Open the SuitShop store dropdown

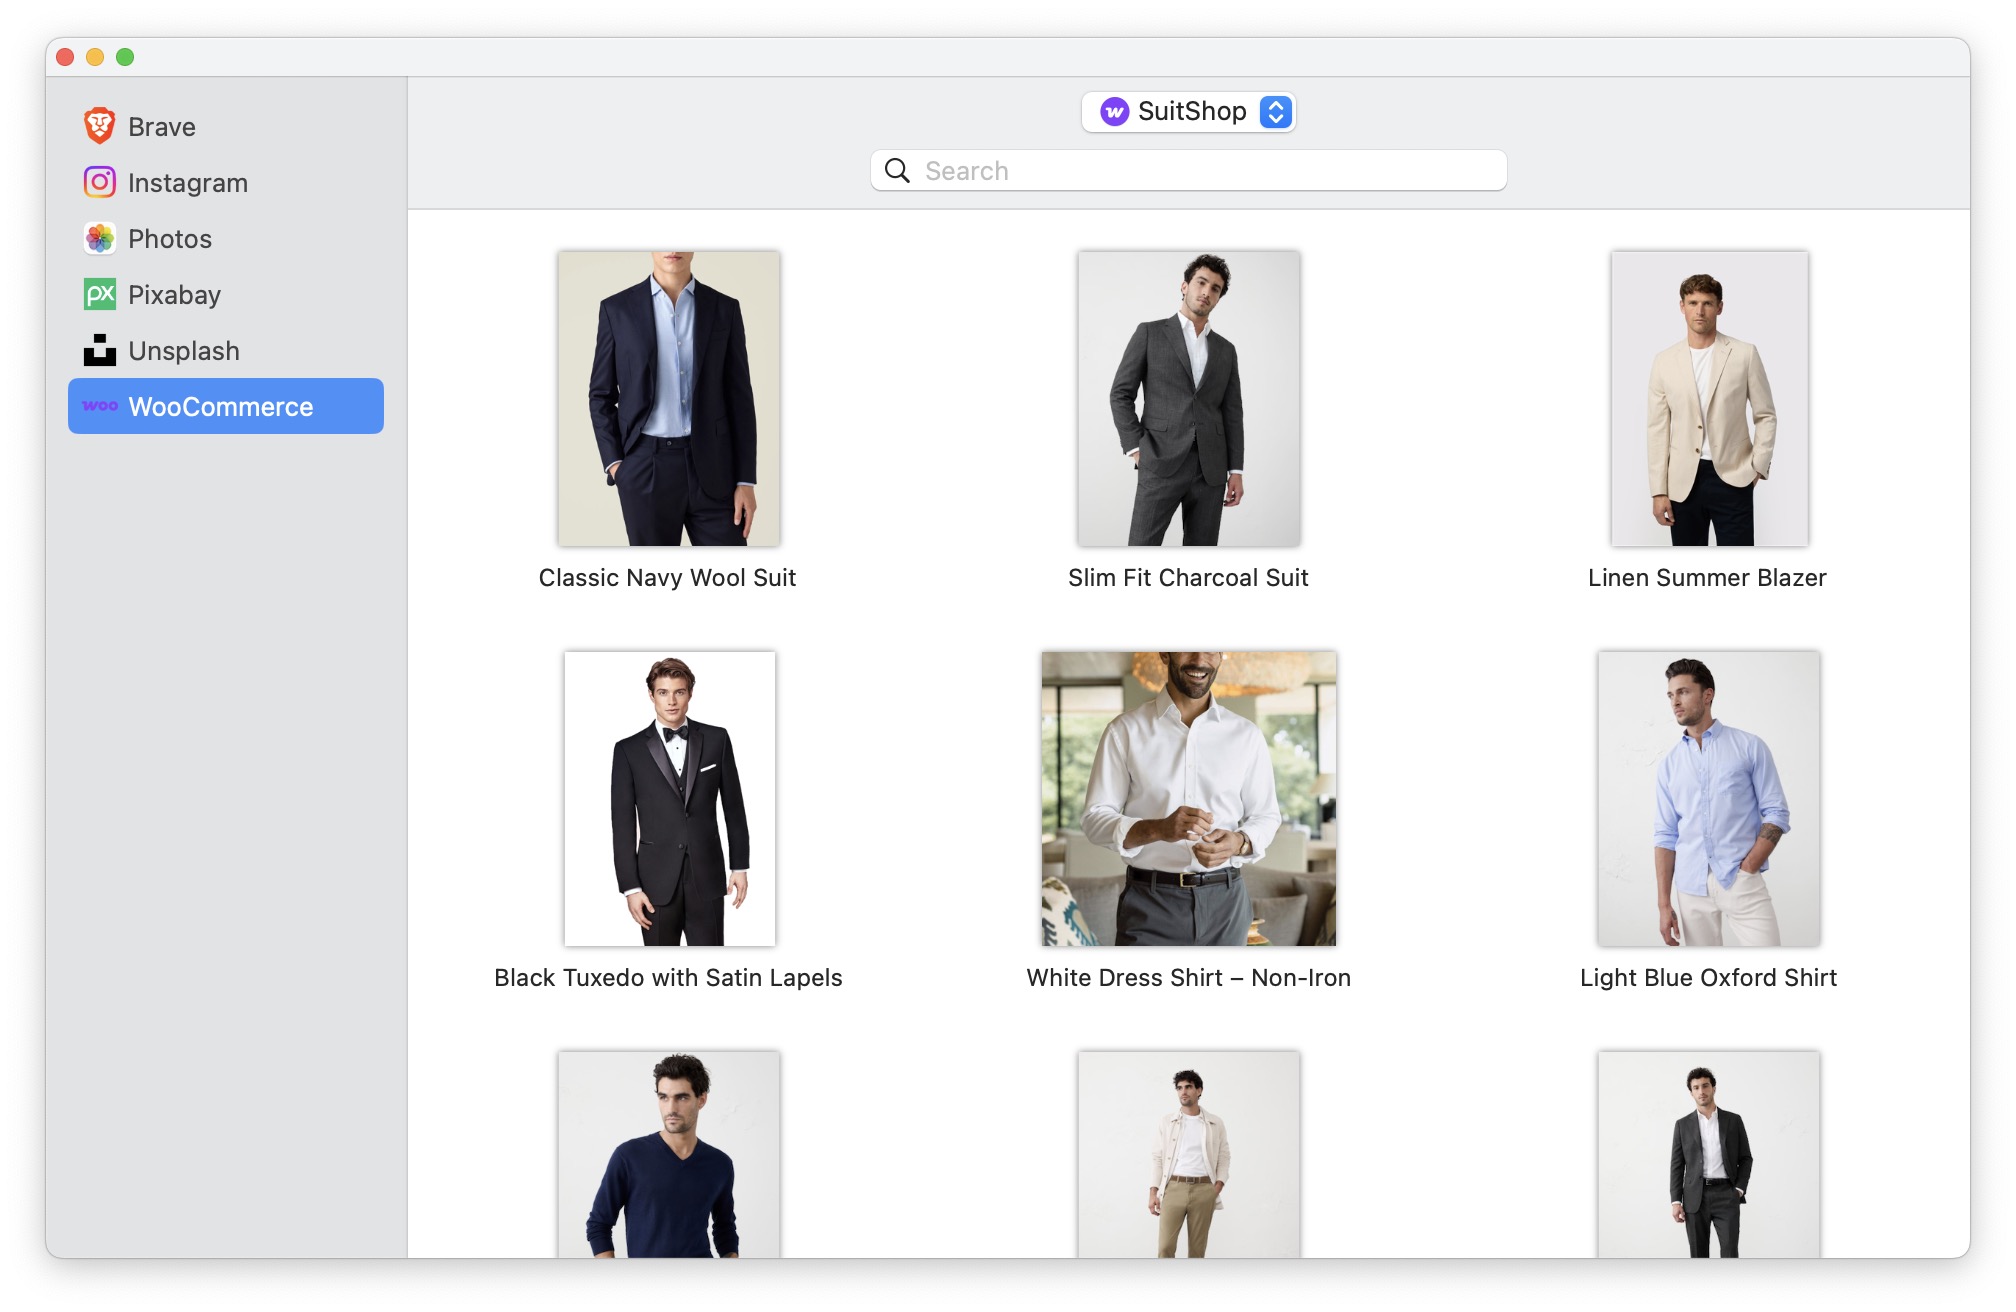coord(1188,111)
